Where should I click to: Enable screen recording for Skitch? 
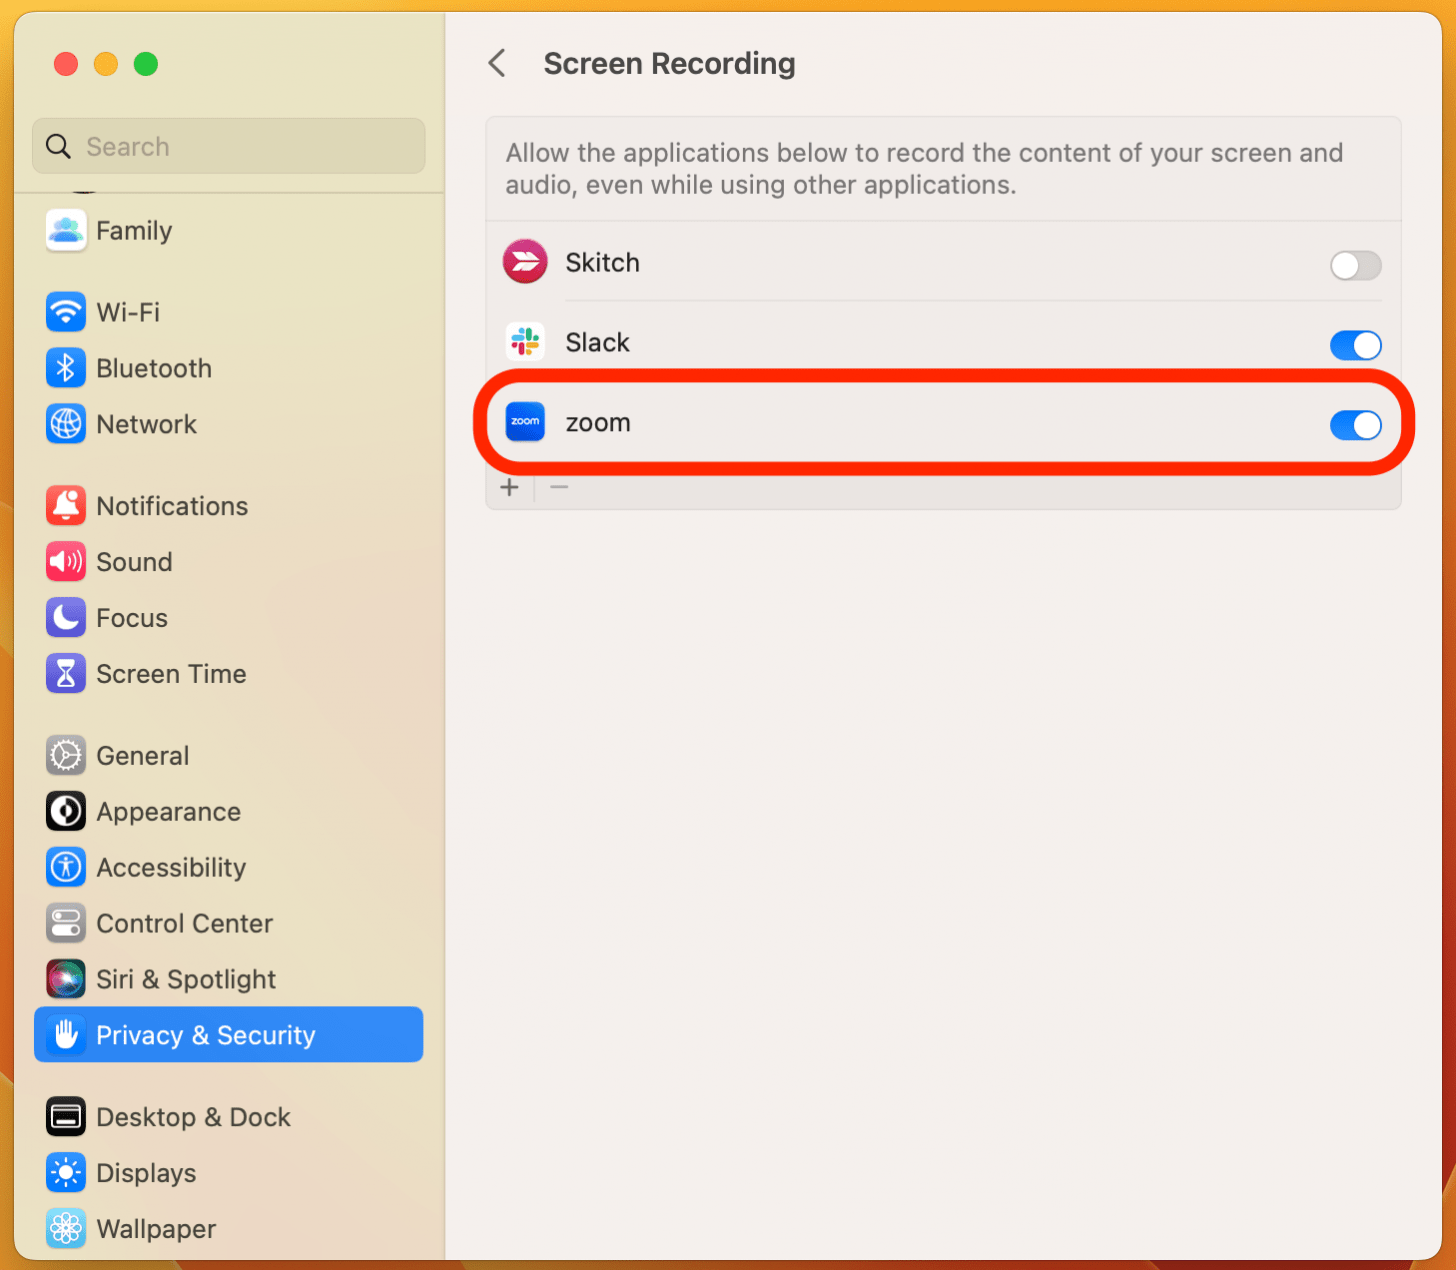1355,266
